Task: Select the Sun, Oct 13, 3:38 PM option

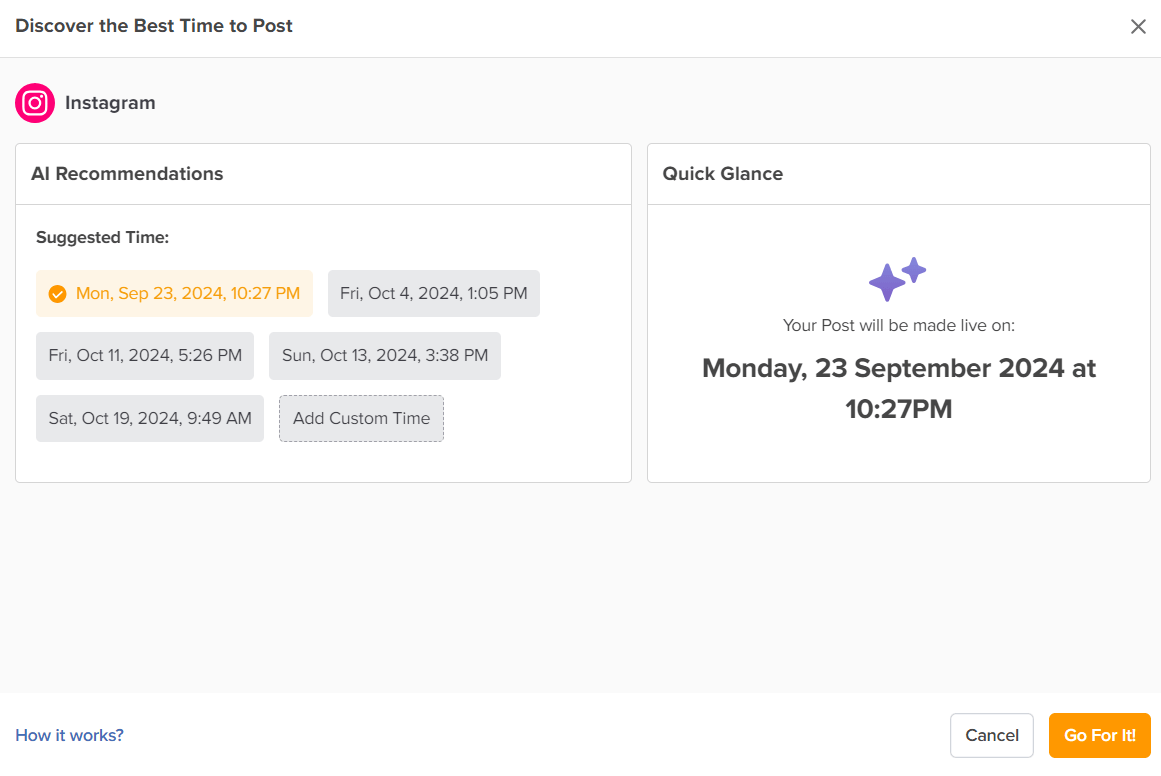Action: (x=385, y=355)
